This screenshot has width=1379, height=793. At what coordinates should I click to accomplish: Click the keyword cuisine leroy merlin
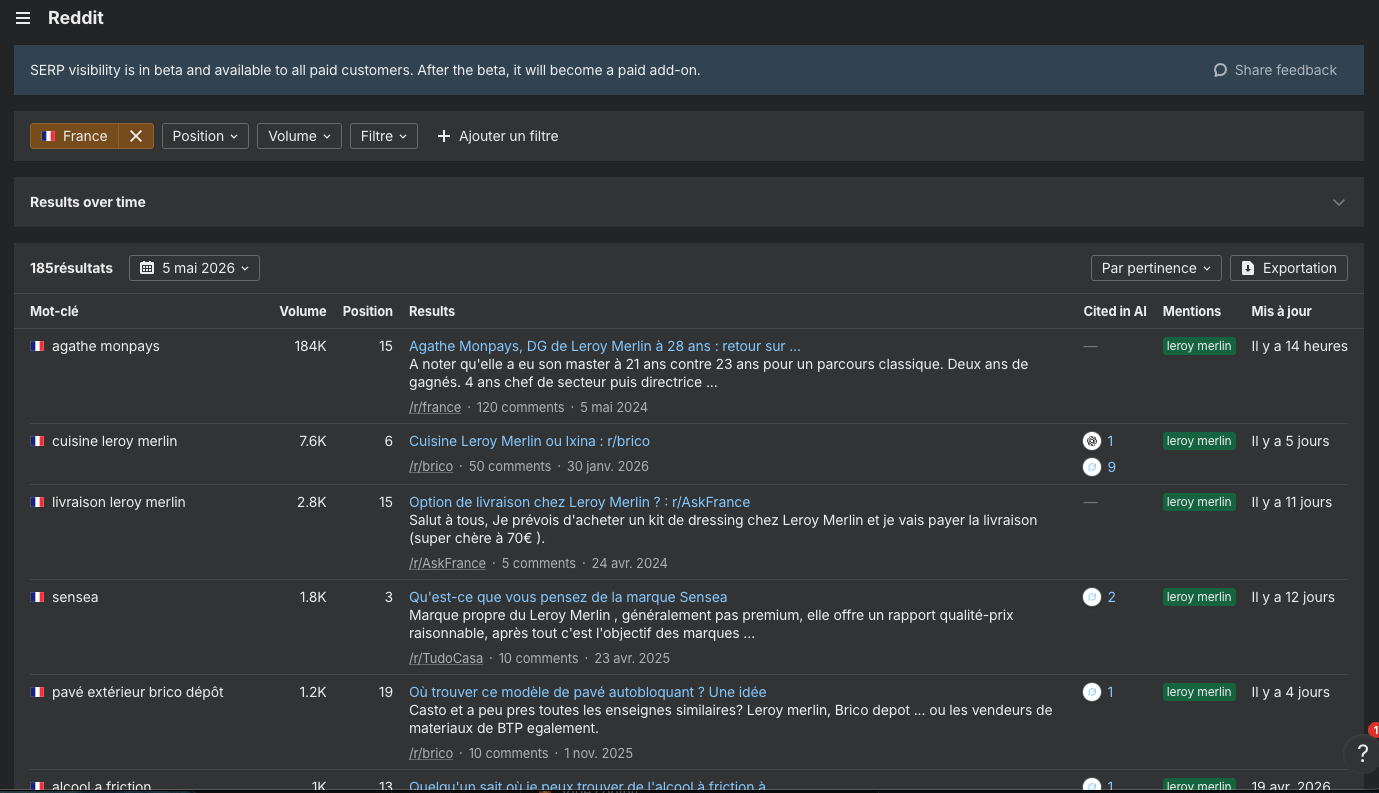point(115,441)
